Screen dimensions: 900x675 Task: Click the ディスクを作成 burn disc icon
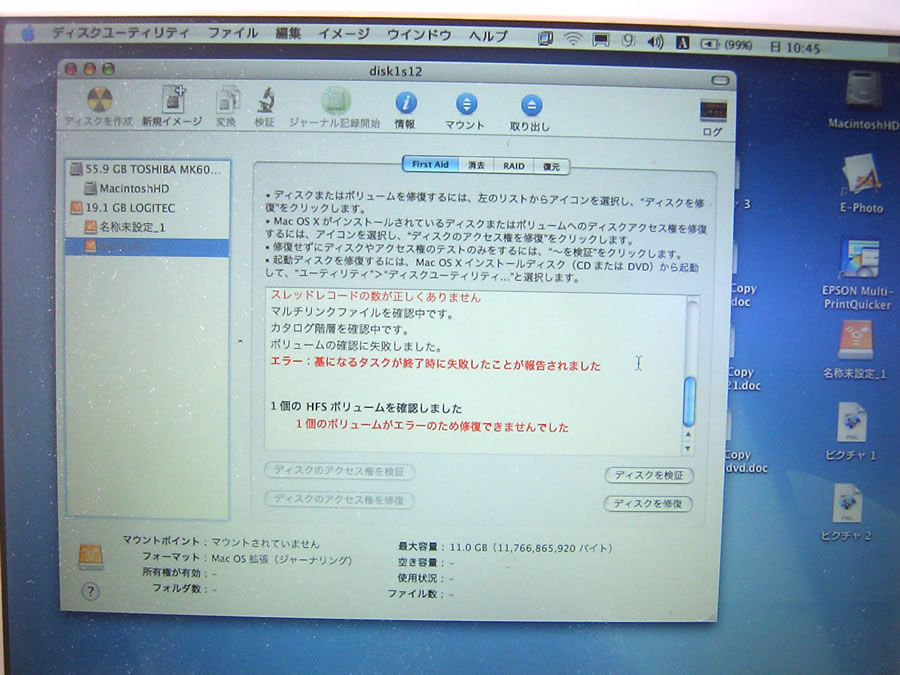coord(99,100)
